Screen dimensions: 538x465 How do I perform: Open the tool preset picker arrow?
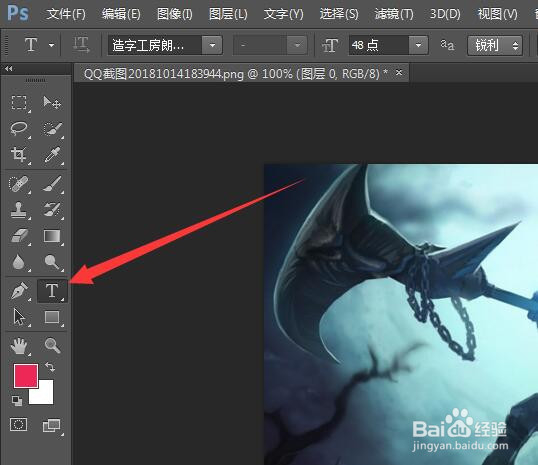(x=51, y=45)
